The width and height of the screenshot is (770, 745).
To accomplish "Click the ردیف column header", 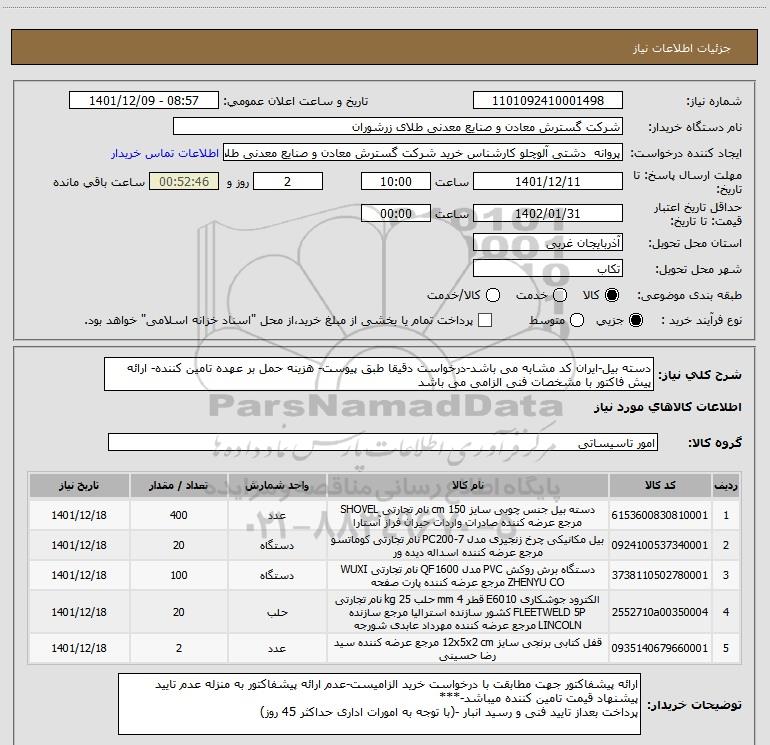I will click(x=726, y=486).
